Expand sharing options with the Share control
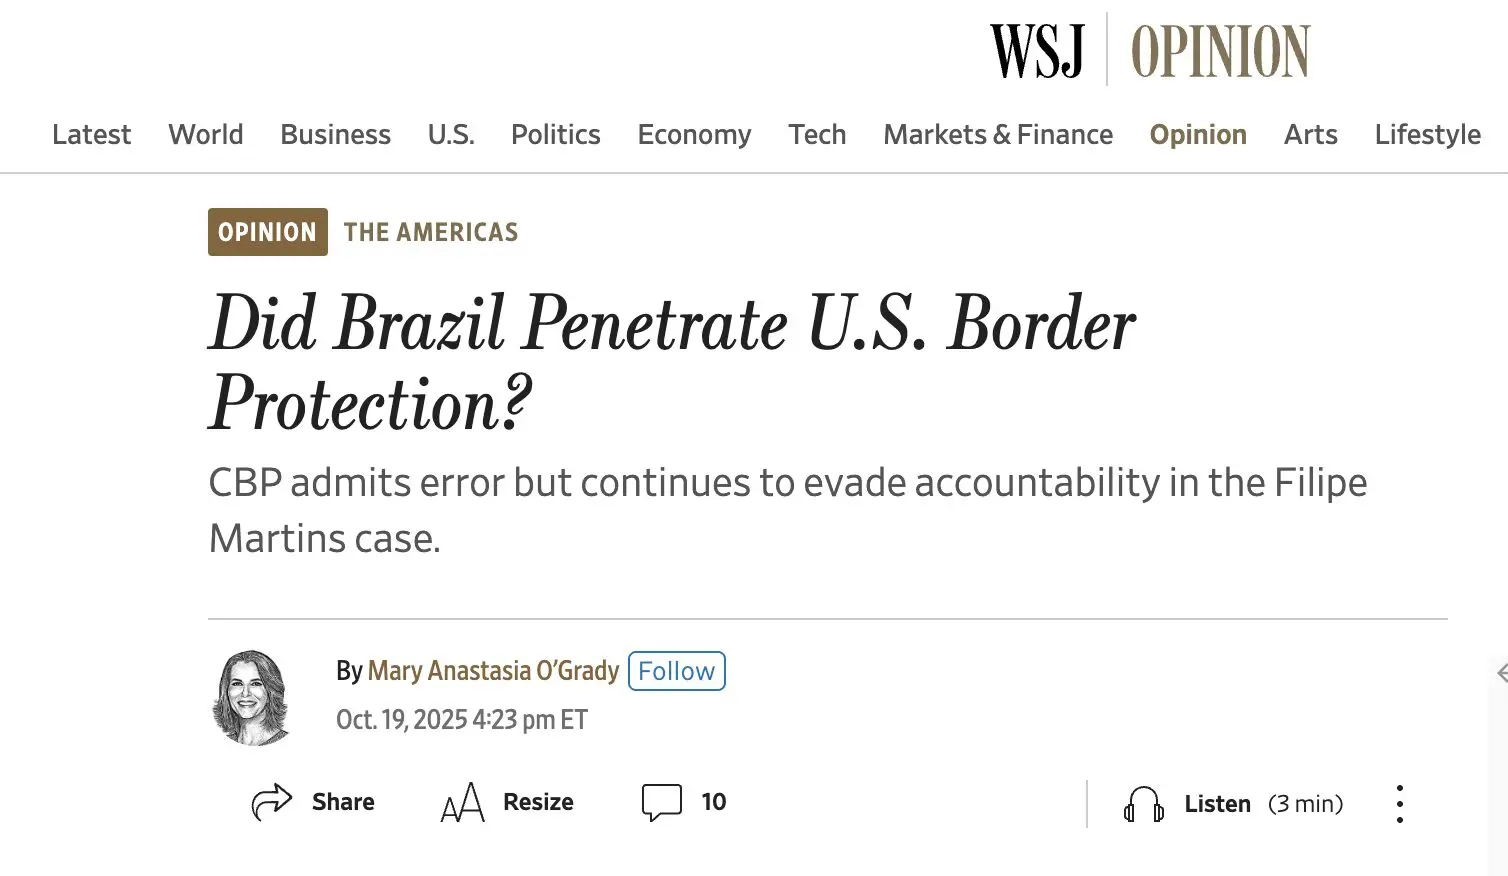The height and width of the screenshot is (876, 1508). point(313,801)
